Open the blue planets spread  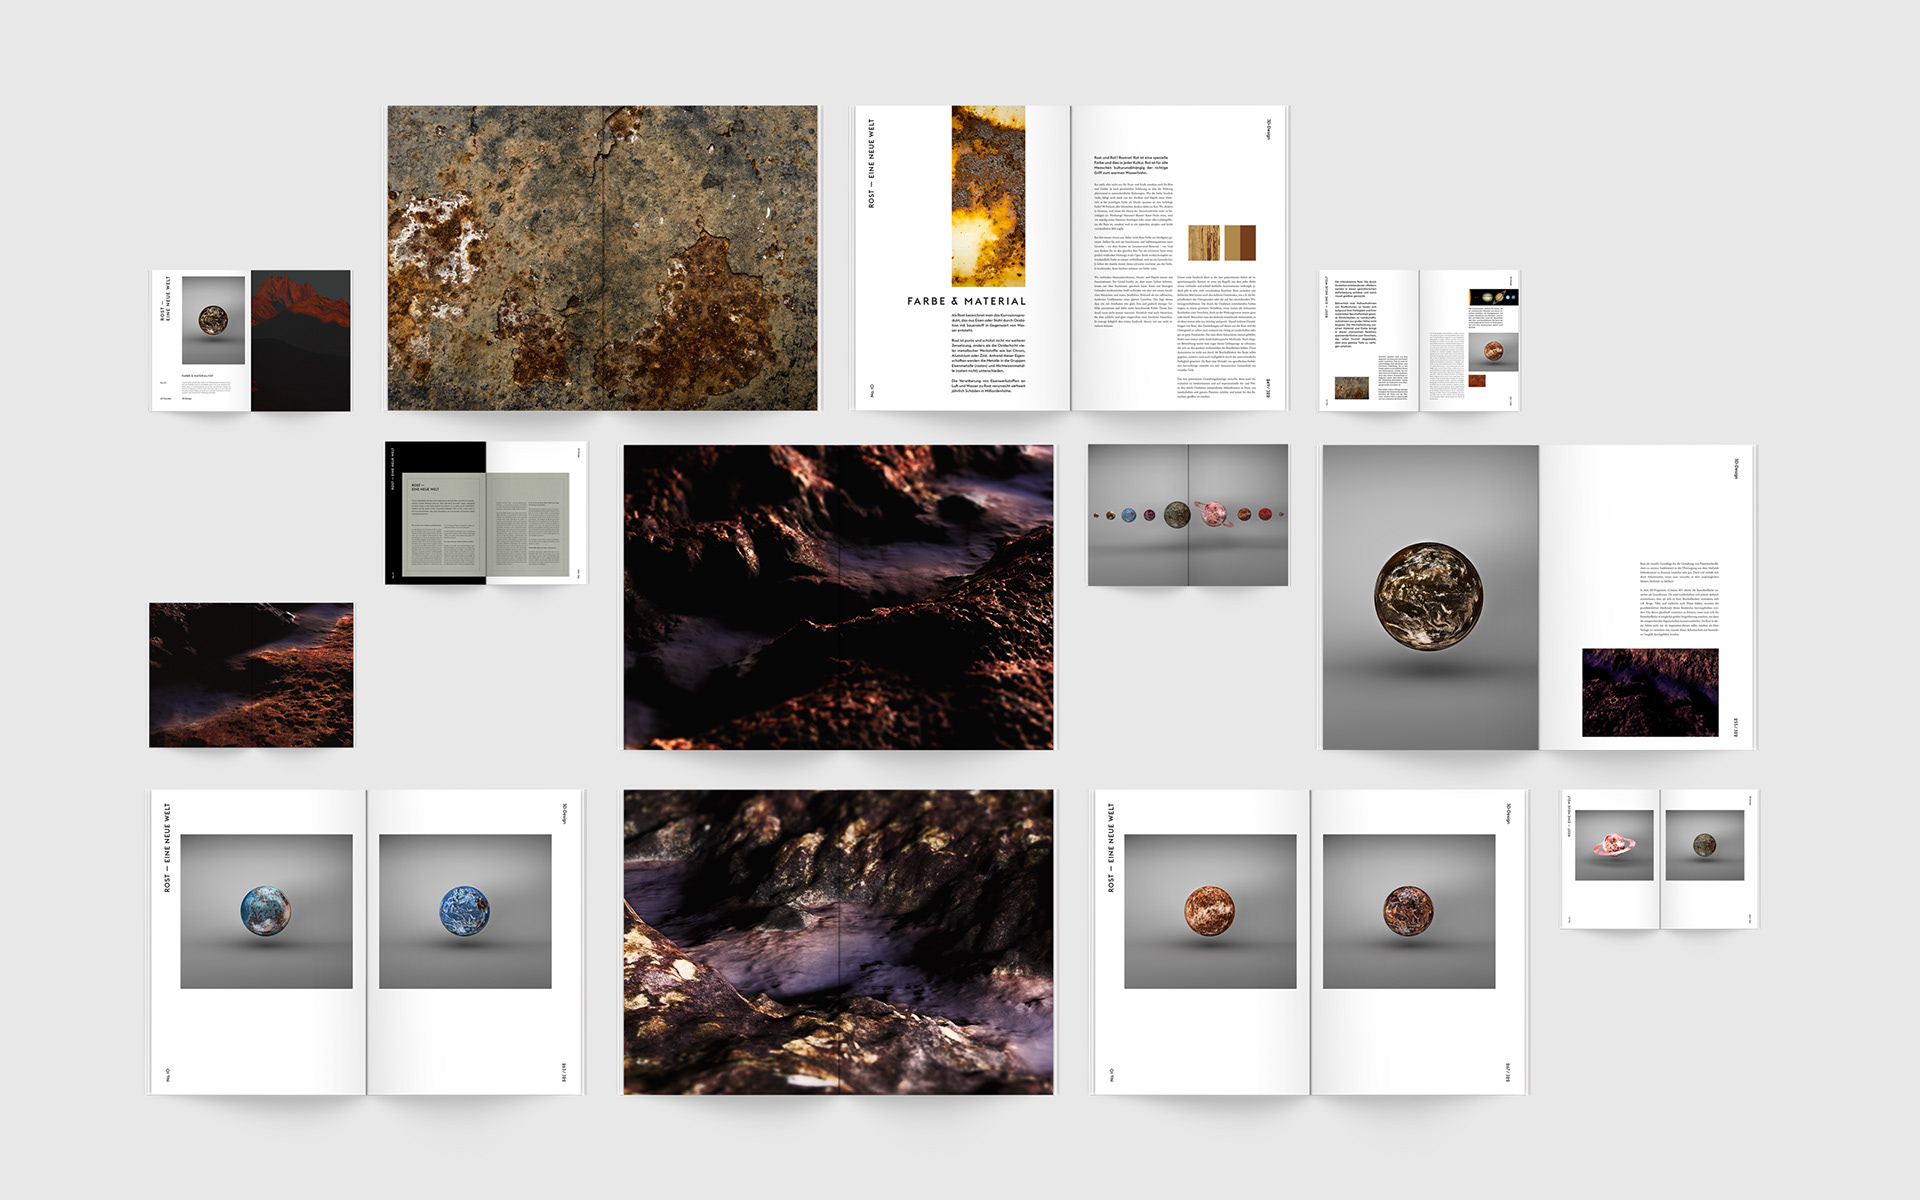point(367,942)
